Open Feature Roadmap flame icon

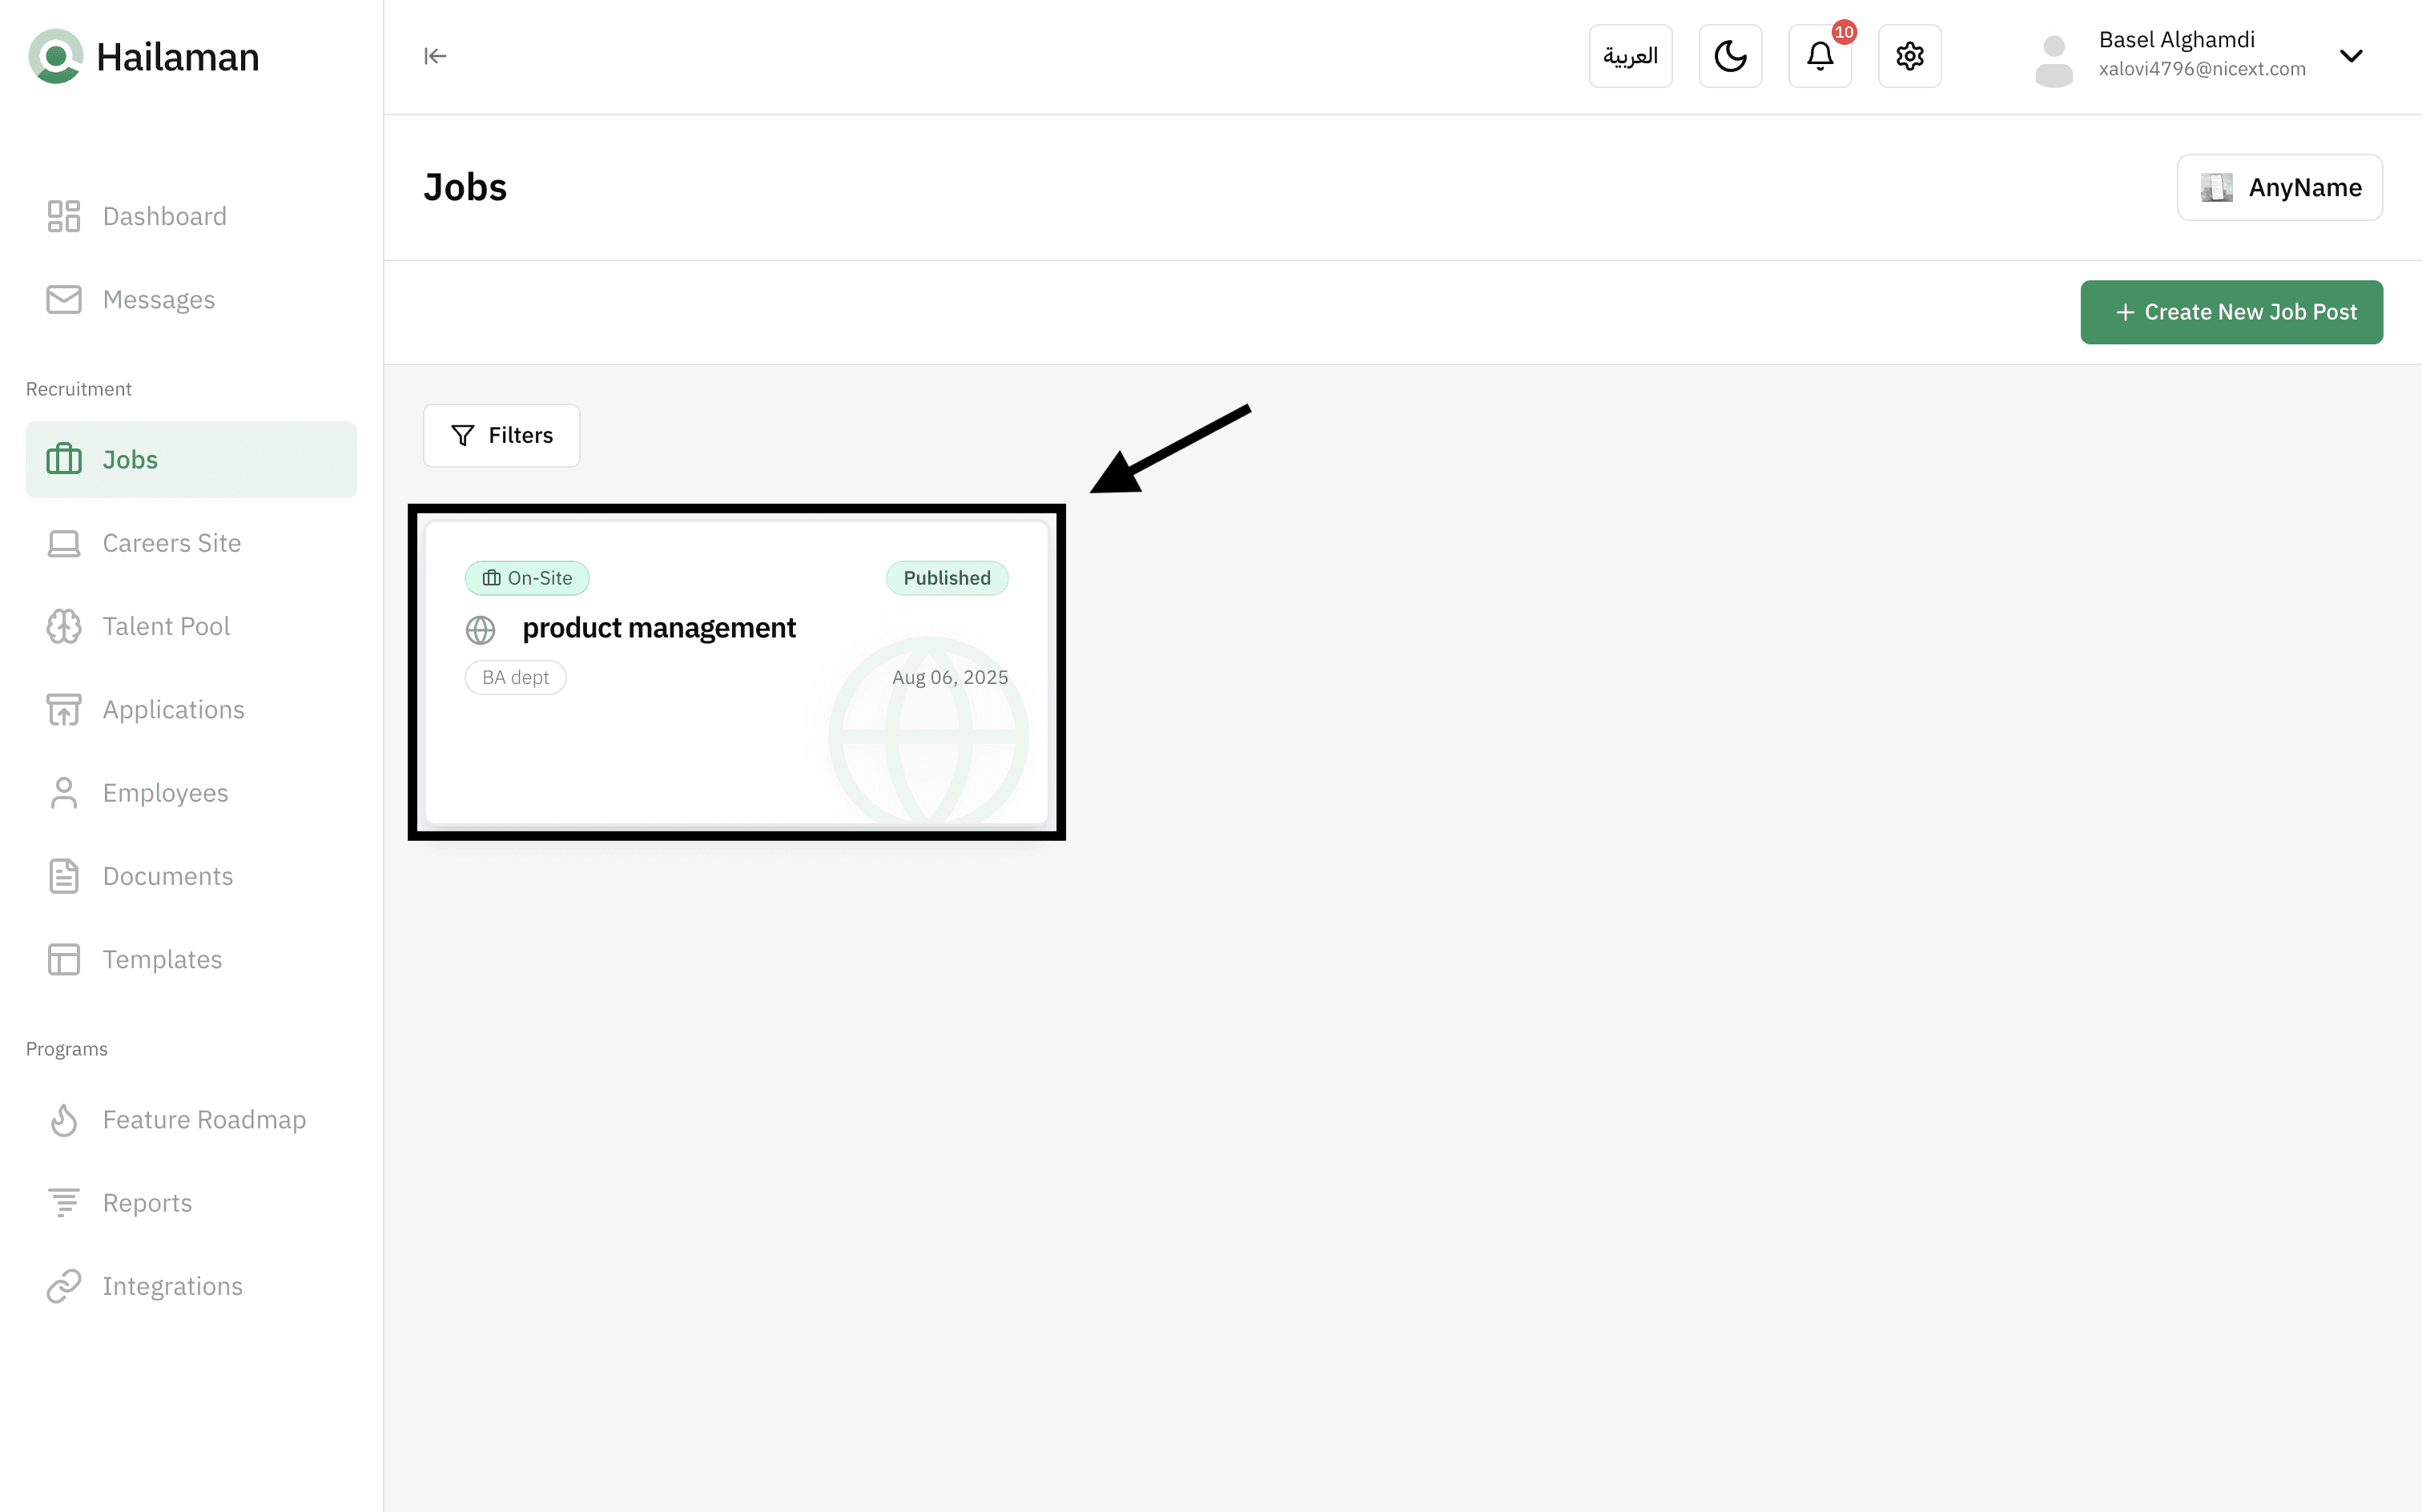click(64, 1119)
